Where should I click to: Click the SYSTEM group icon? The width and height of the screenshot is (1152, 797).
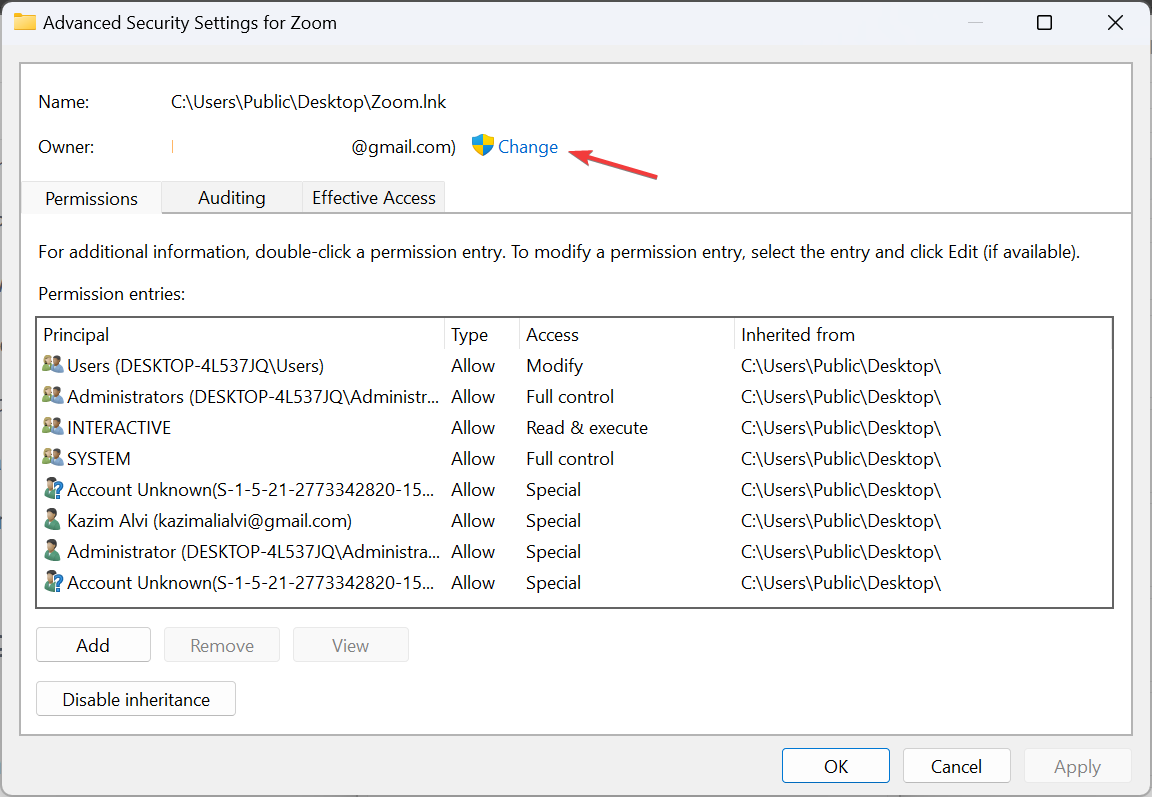[53, 457]
